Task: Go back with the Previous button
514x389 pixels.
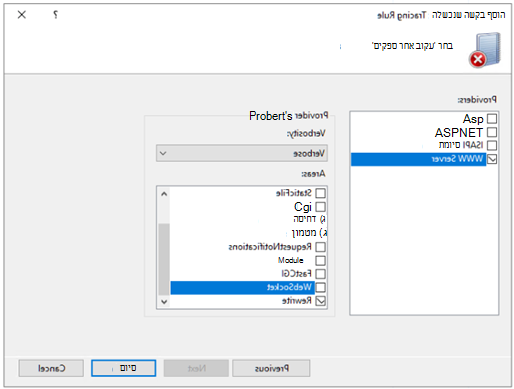Action: (271, 368)
